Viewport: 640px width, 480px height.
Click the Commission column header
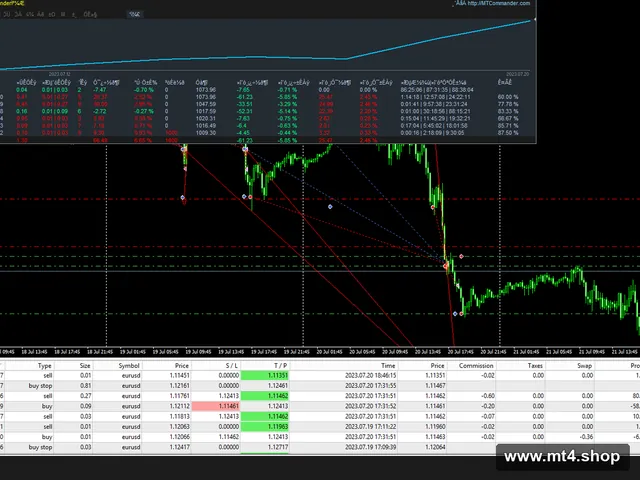pos(476,366)
